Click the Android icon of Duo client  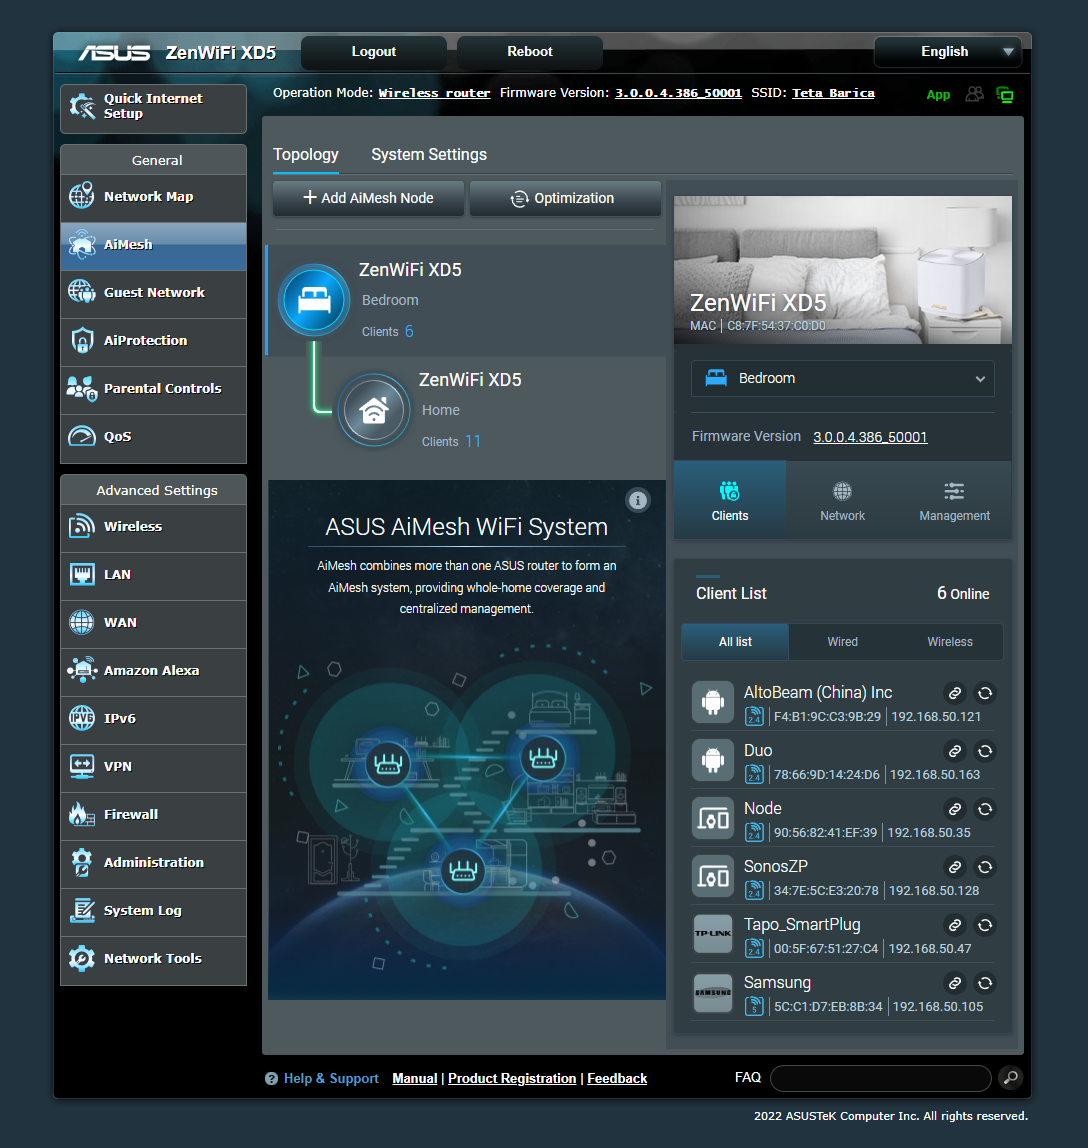(x=713, y=760)
